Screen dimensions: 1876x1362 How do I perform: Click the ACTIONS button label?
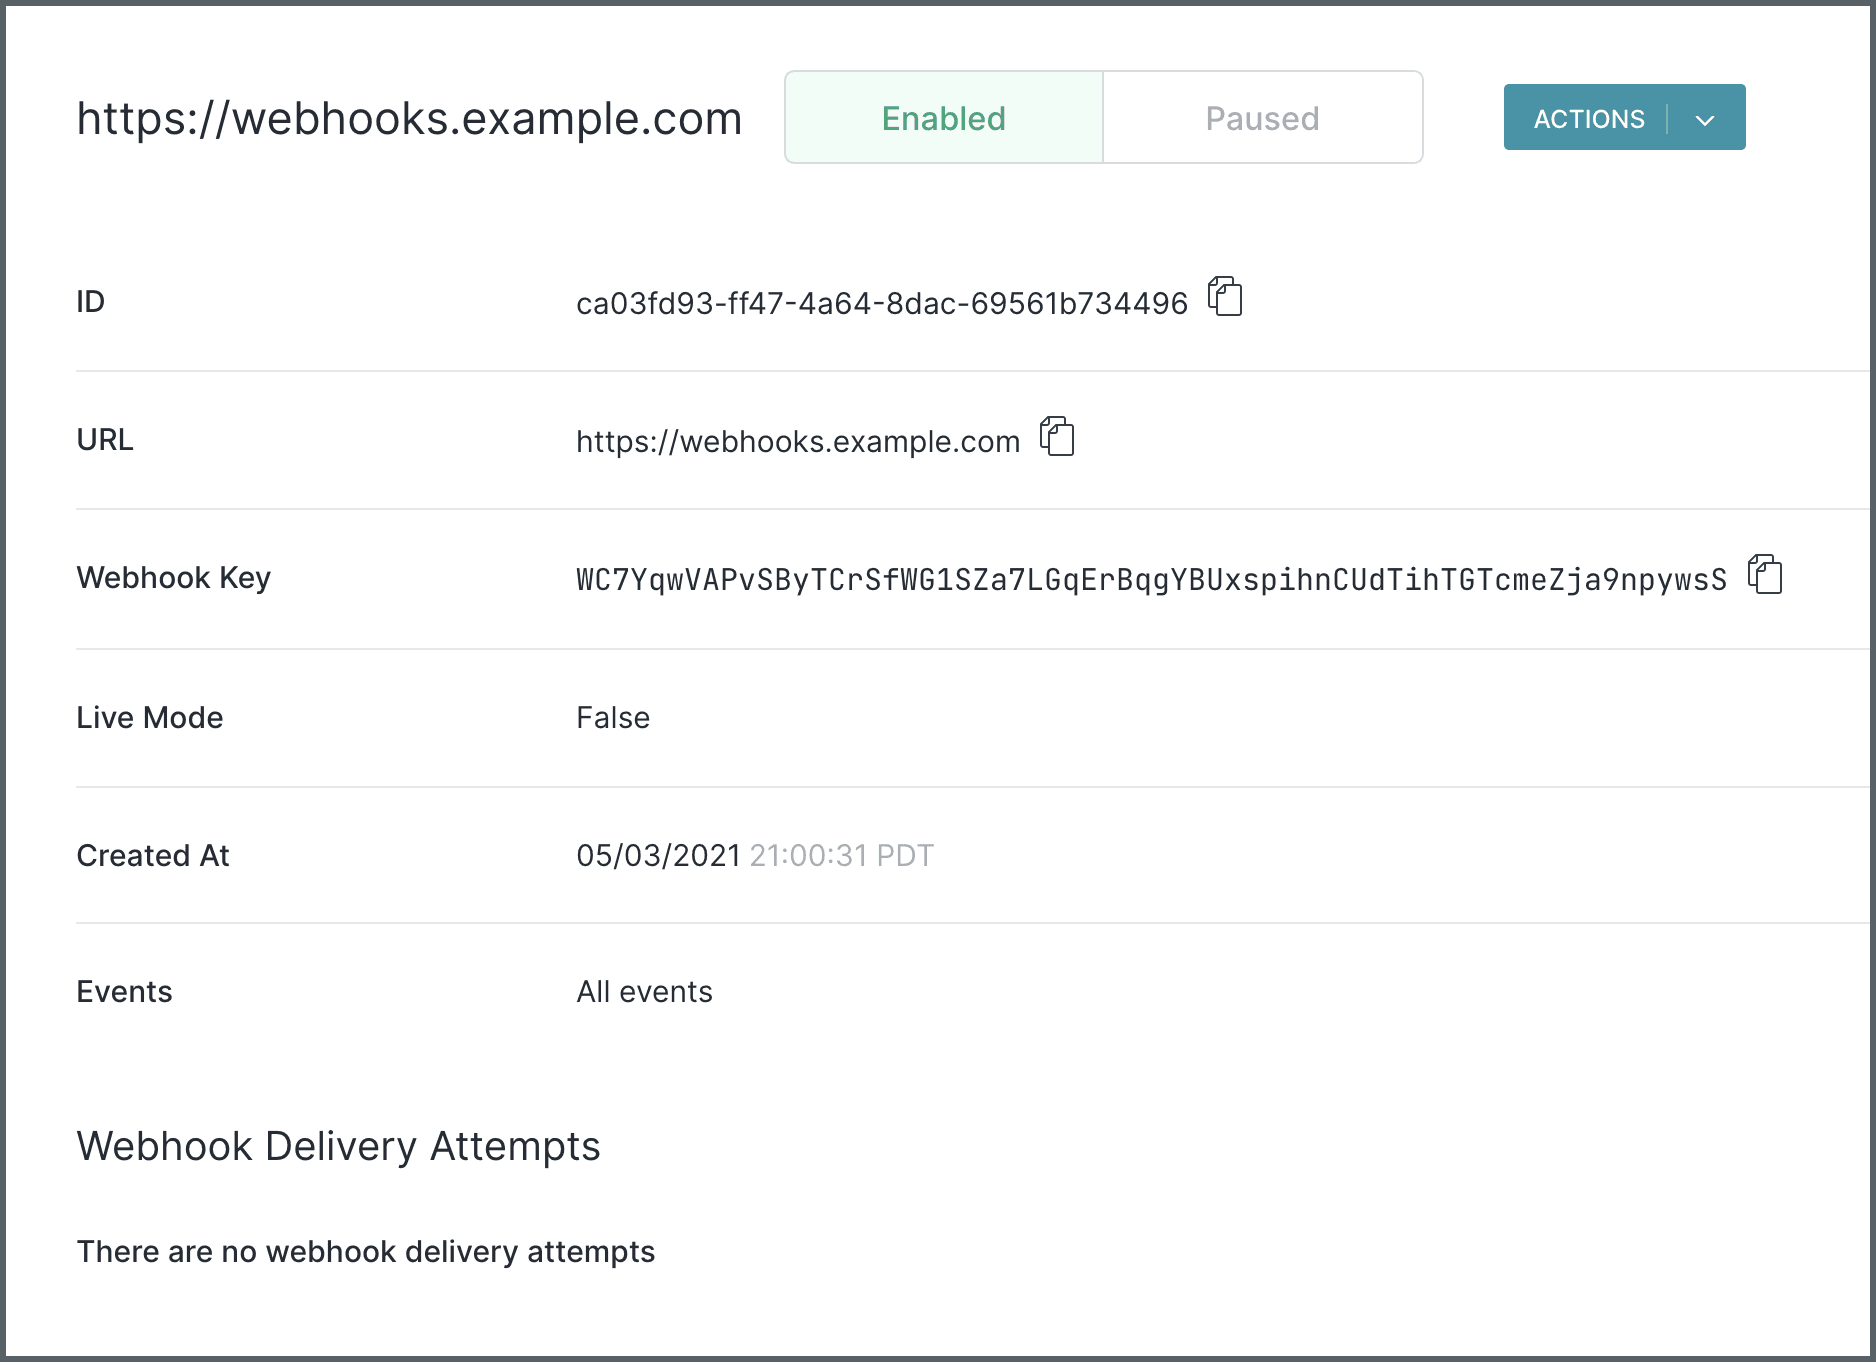[x=1588, y=119]
